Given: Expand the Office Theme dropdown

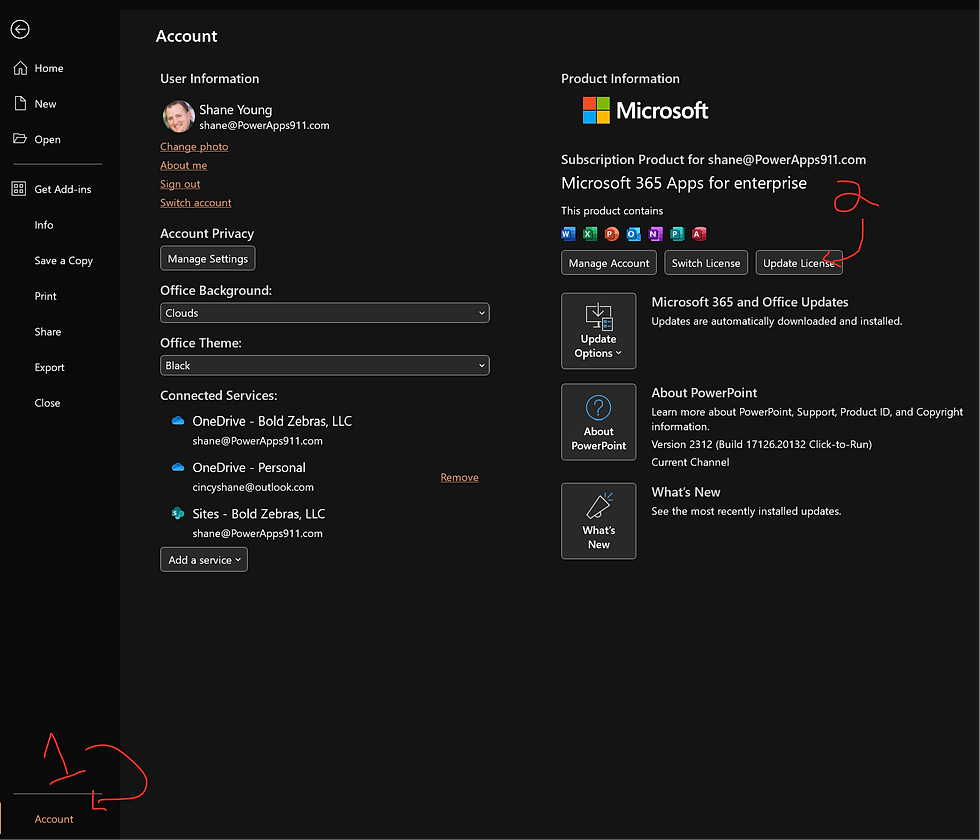Looking at the screenshot, I should 325,365.
